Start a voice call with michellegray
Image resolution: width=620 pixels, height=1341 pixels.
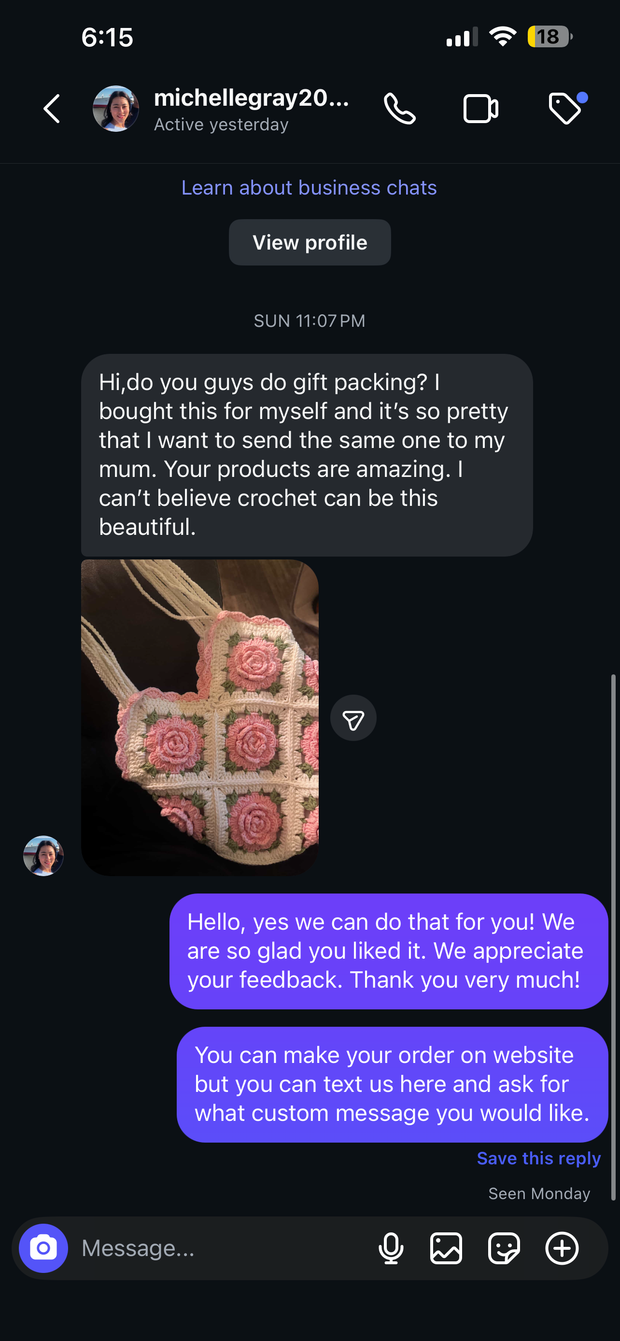pyautogui.click(x=400, y=109)
